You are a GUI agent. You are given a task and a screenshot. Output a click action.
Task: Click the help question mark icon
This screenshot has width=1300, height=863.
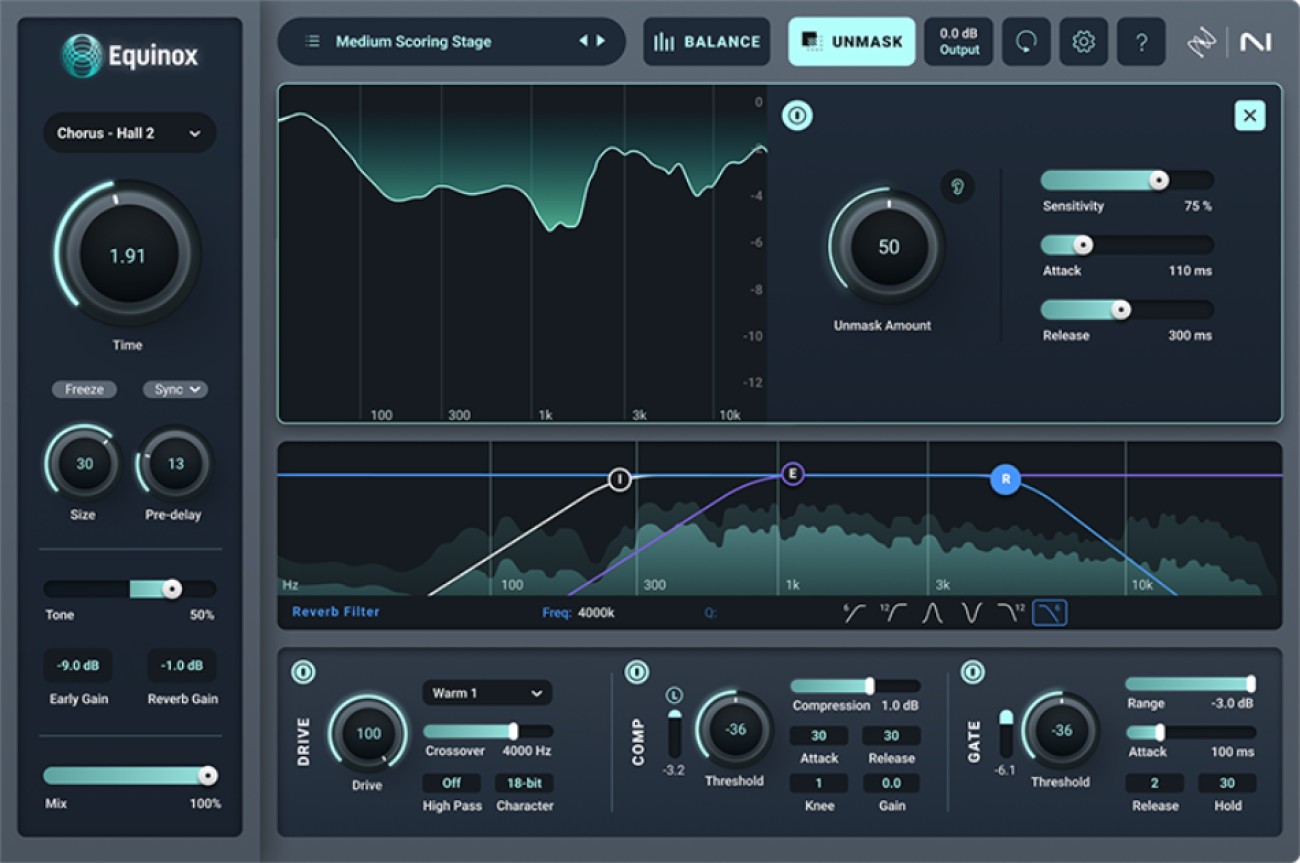[1142, 42]
